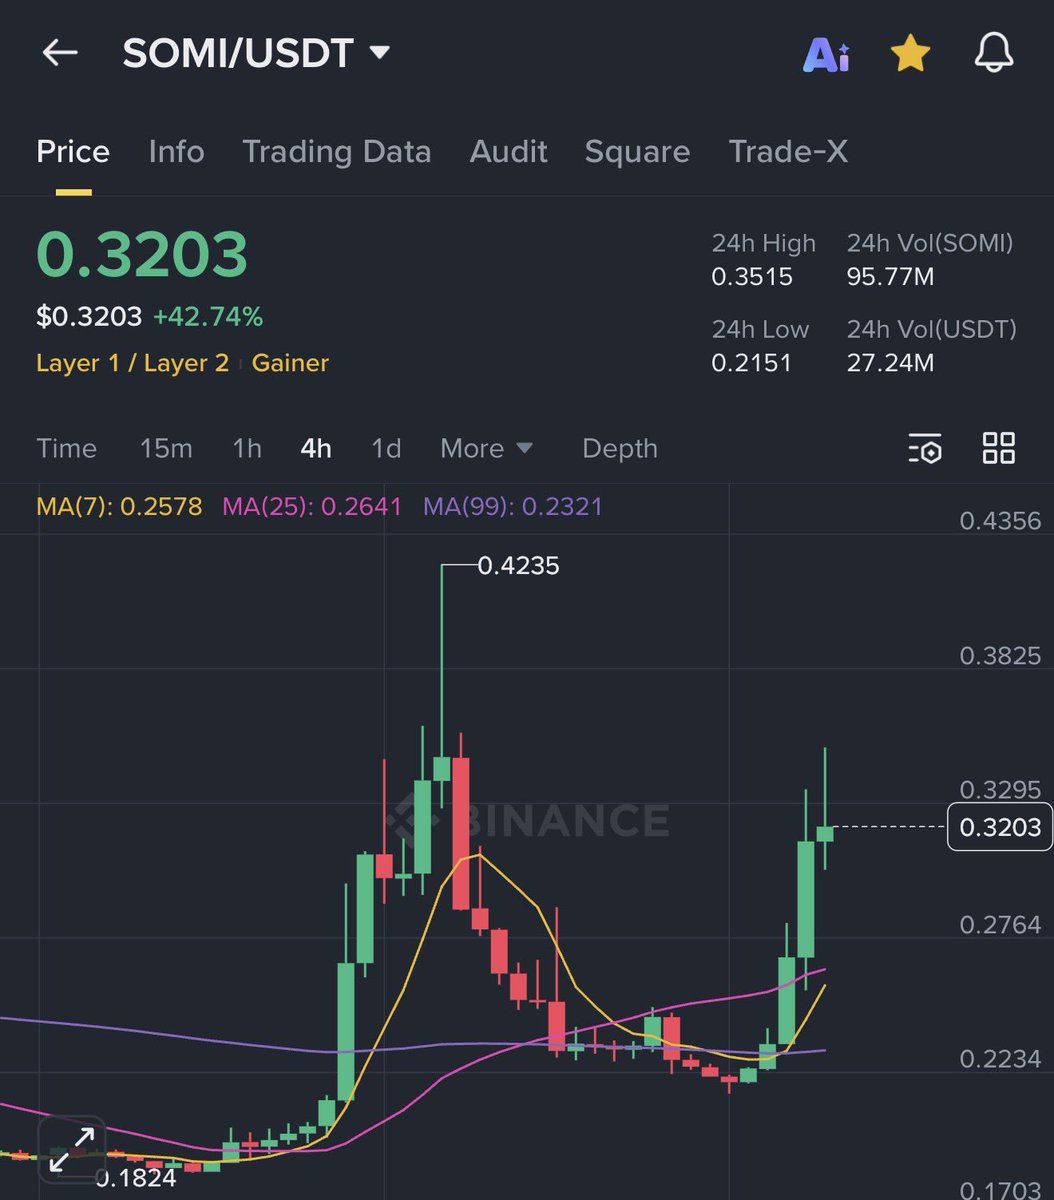Open SOMI/USDT pair selector dropdown
Screen dimensions: 1054x1200
click(256, 53)
